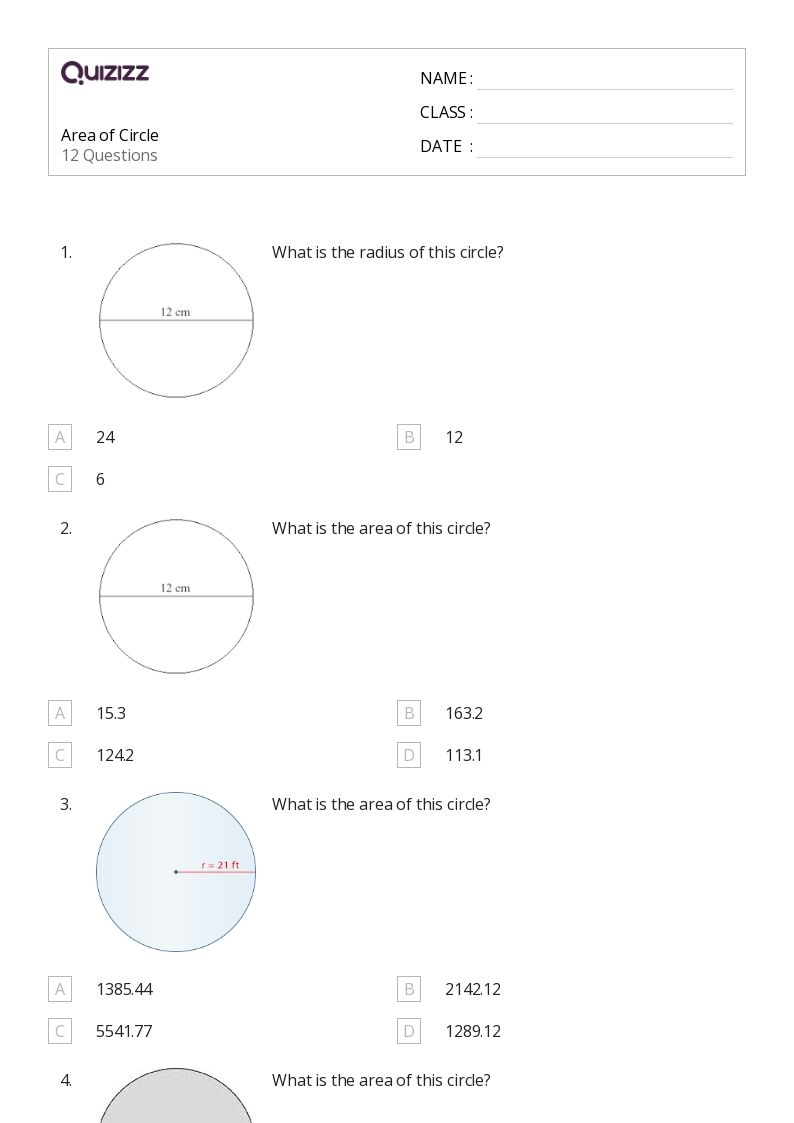
Task: Choose box D for question 3
Action: click(409, 1031)
